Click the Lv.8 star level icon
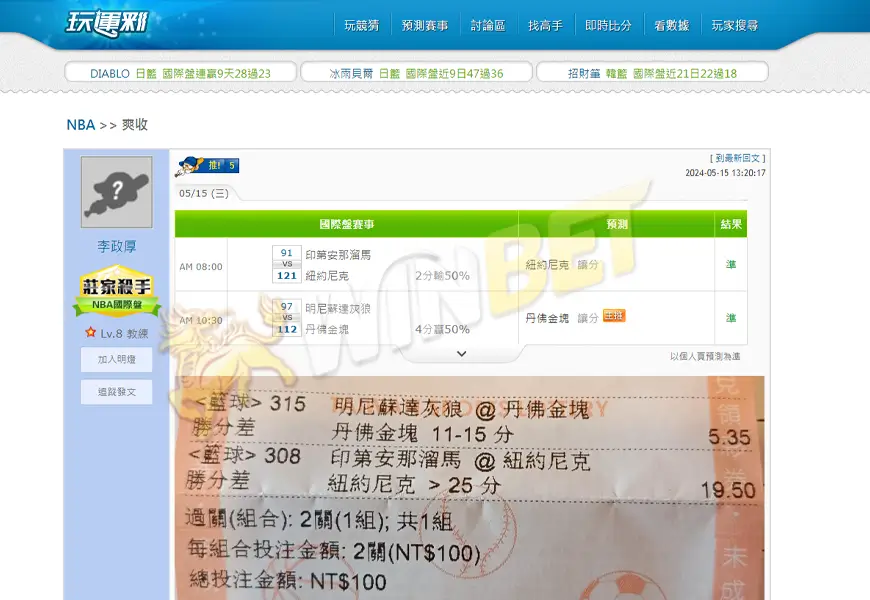The height and width of the screenshot is (600, 870). tap(90, 333)
